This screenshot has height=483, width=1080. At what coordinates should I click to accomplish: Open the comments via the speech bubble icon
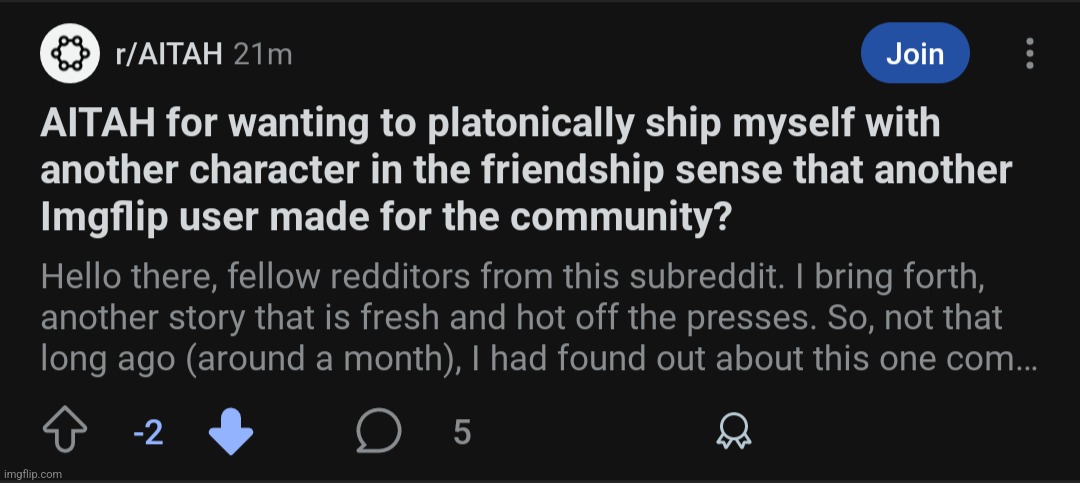[379, 432]
